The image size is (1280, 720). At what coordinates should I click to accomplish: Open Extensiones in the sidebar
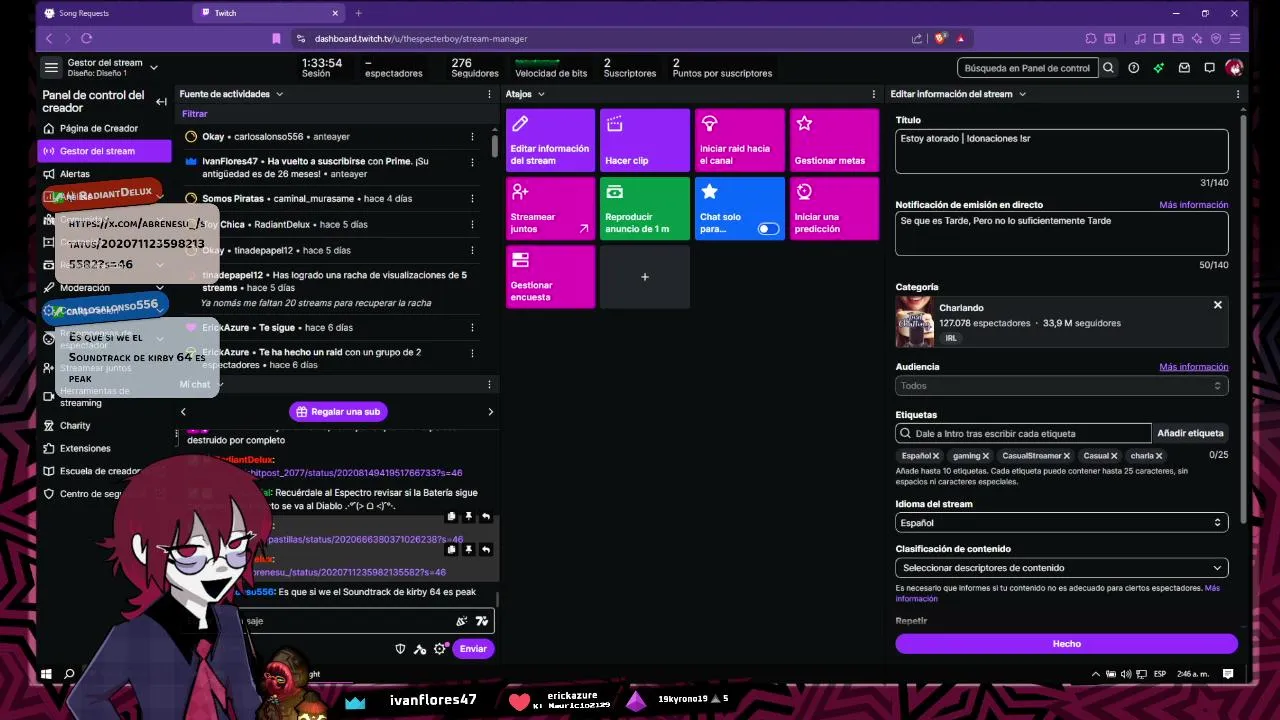tap(85, 449)
